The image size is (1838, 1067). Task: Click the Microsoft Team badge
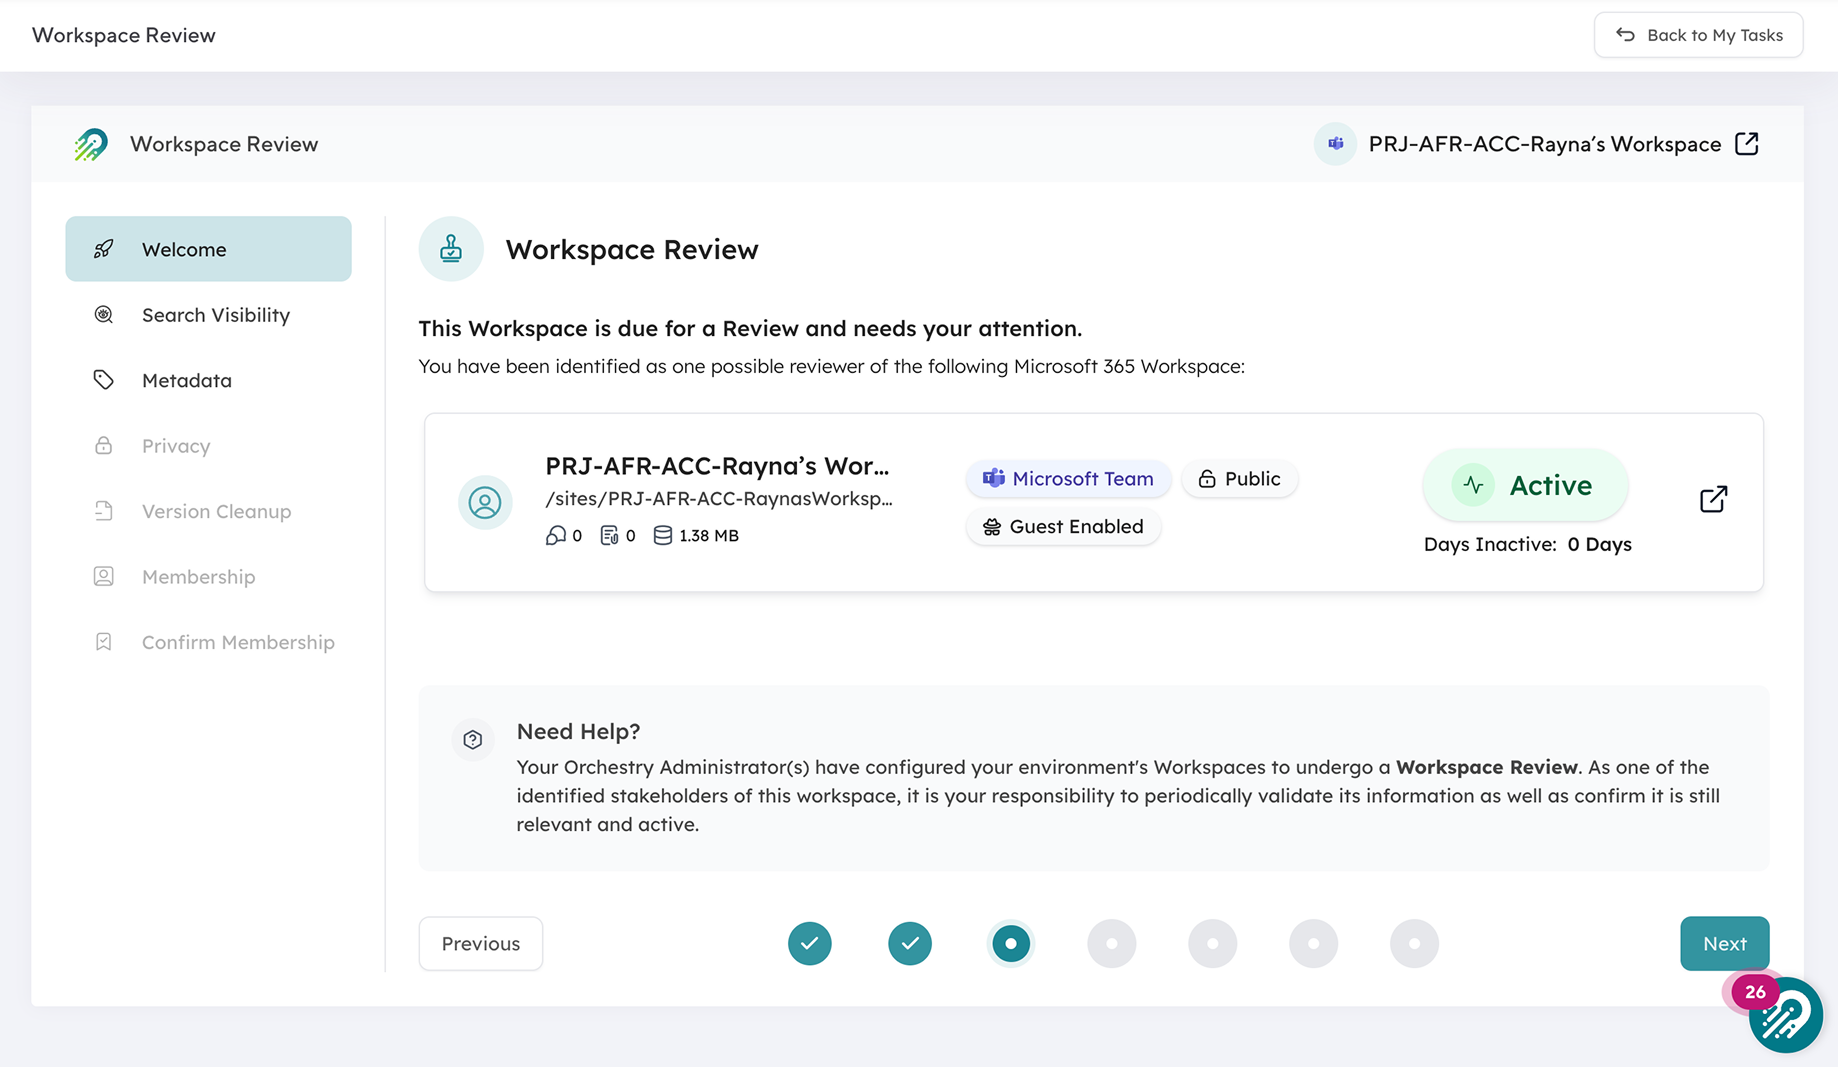(x=1068, y=479)
